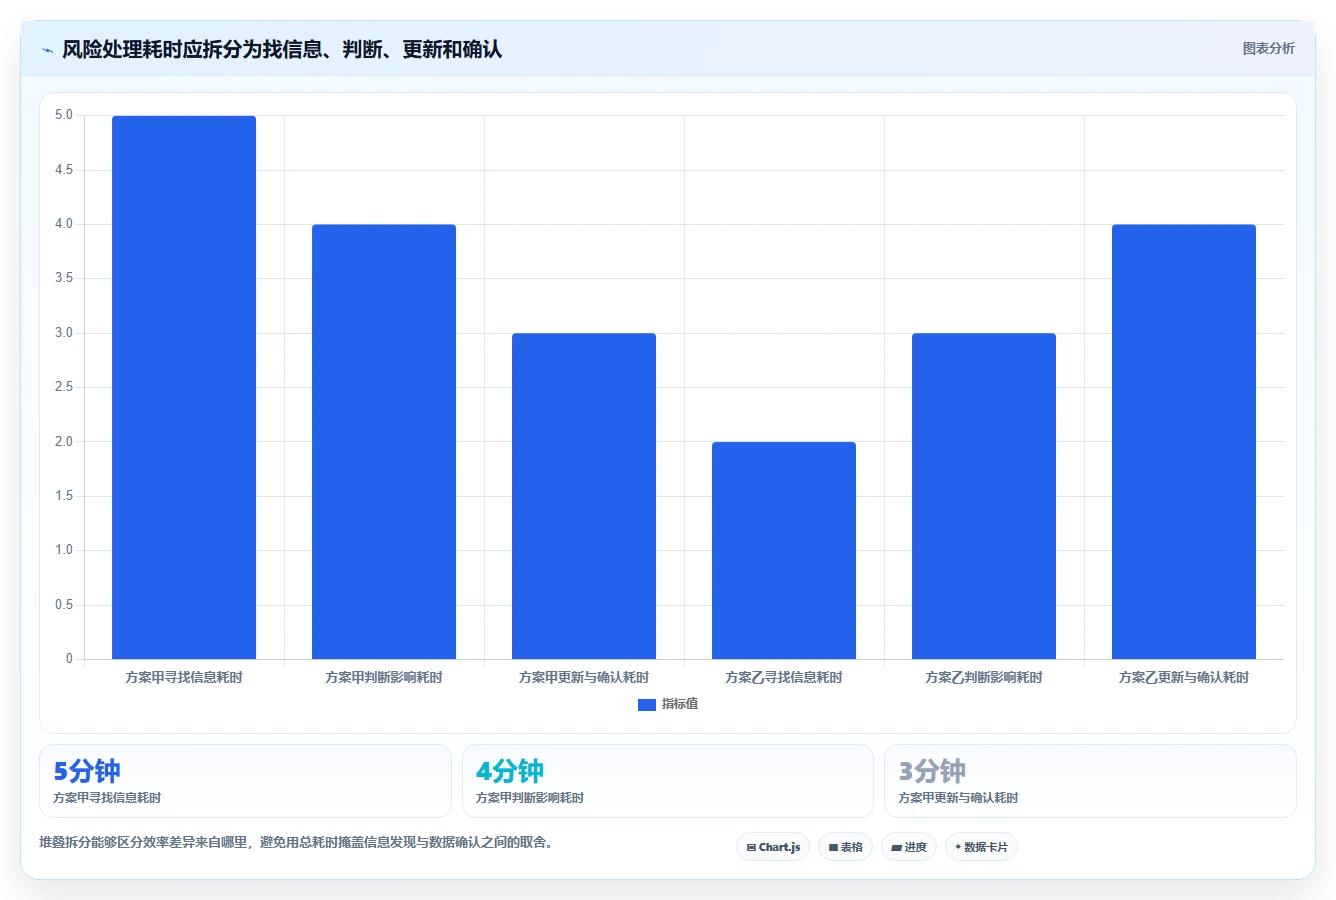This screenshot has width=1336, height=900.
Task: Select the 方案乙寻找信息耗时 bar
Action: point(784,550)
